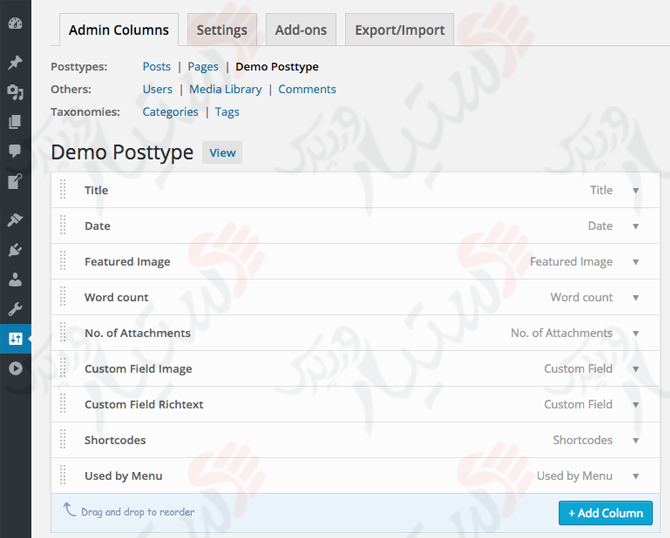Click grey Word count type text

(x=582, y=297)
